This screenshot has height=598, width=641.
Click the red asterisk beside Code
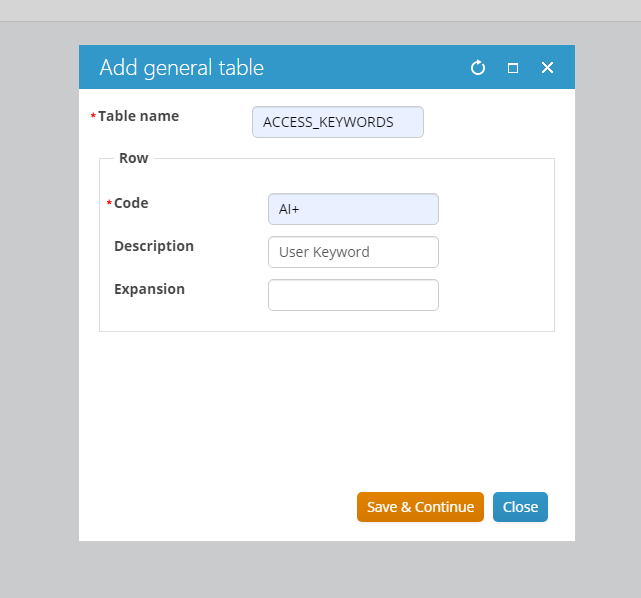click(110, 204)
